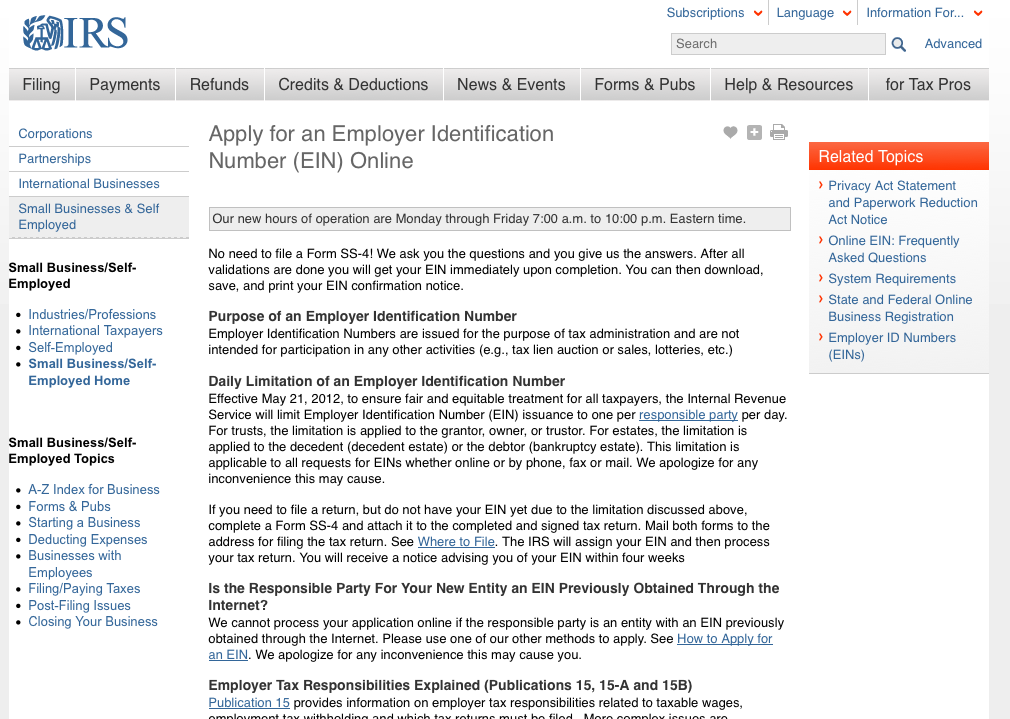This screenshot has height=719, width=1010.
Task: Print the page using the printer icon
Action: (779, 132)
